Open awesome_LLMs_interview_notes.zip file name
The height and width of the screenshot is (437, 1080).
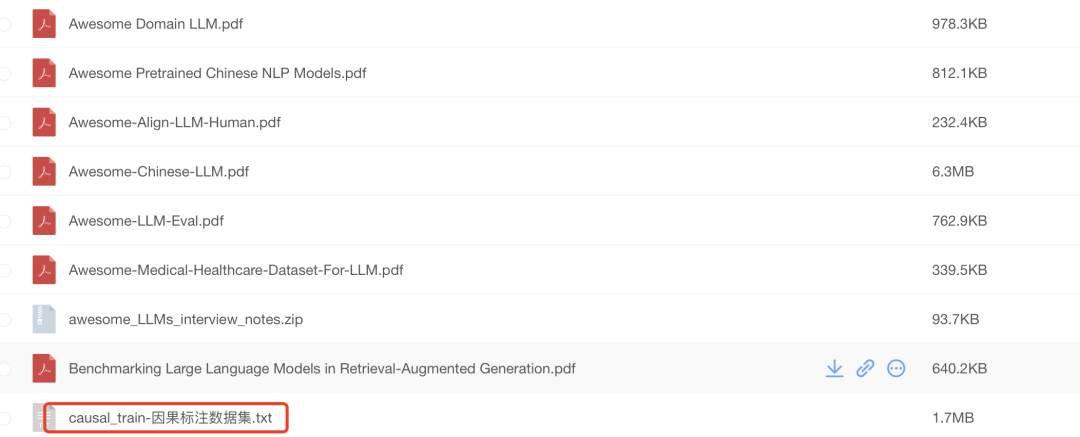(x=185, y=320)
